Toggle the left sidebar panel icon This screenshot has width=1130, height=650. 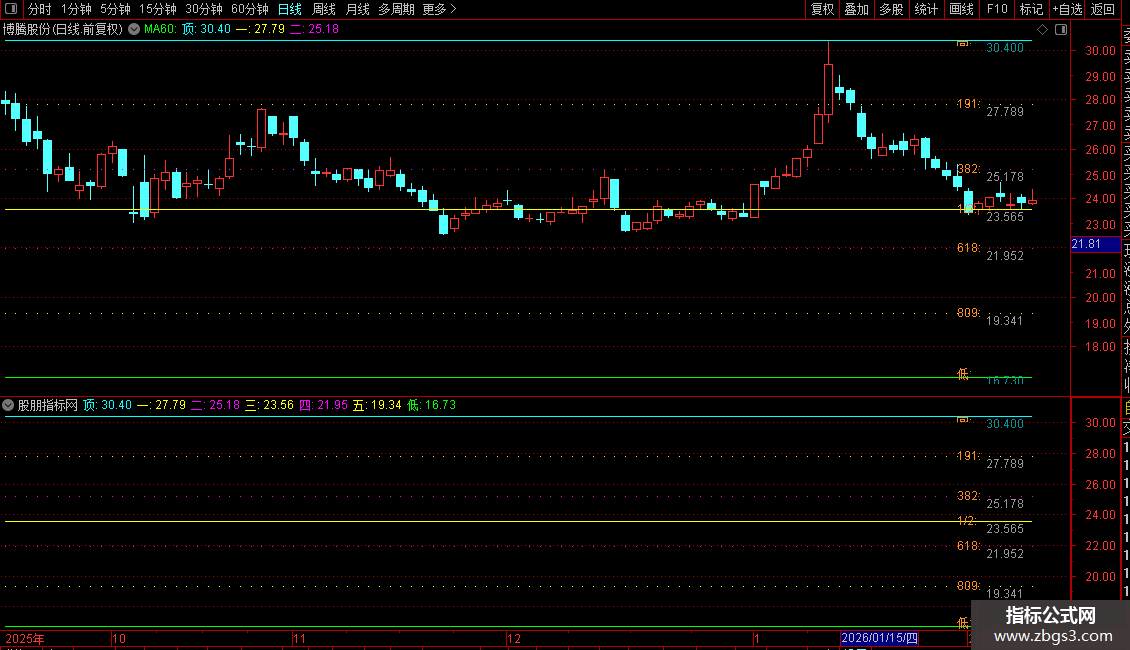tap(11, 9)
